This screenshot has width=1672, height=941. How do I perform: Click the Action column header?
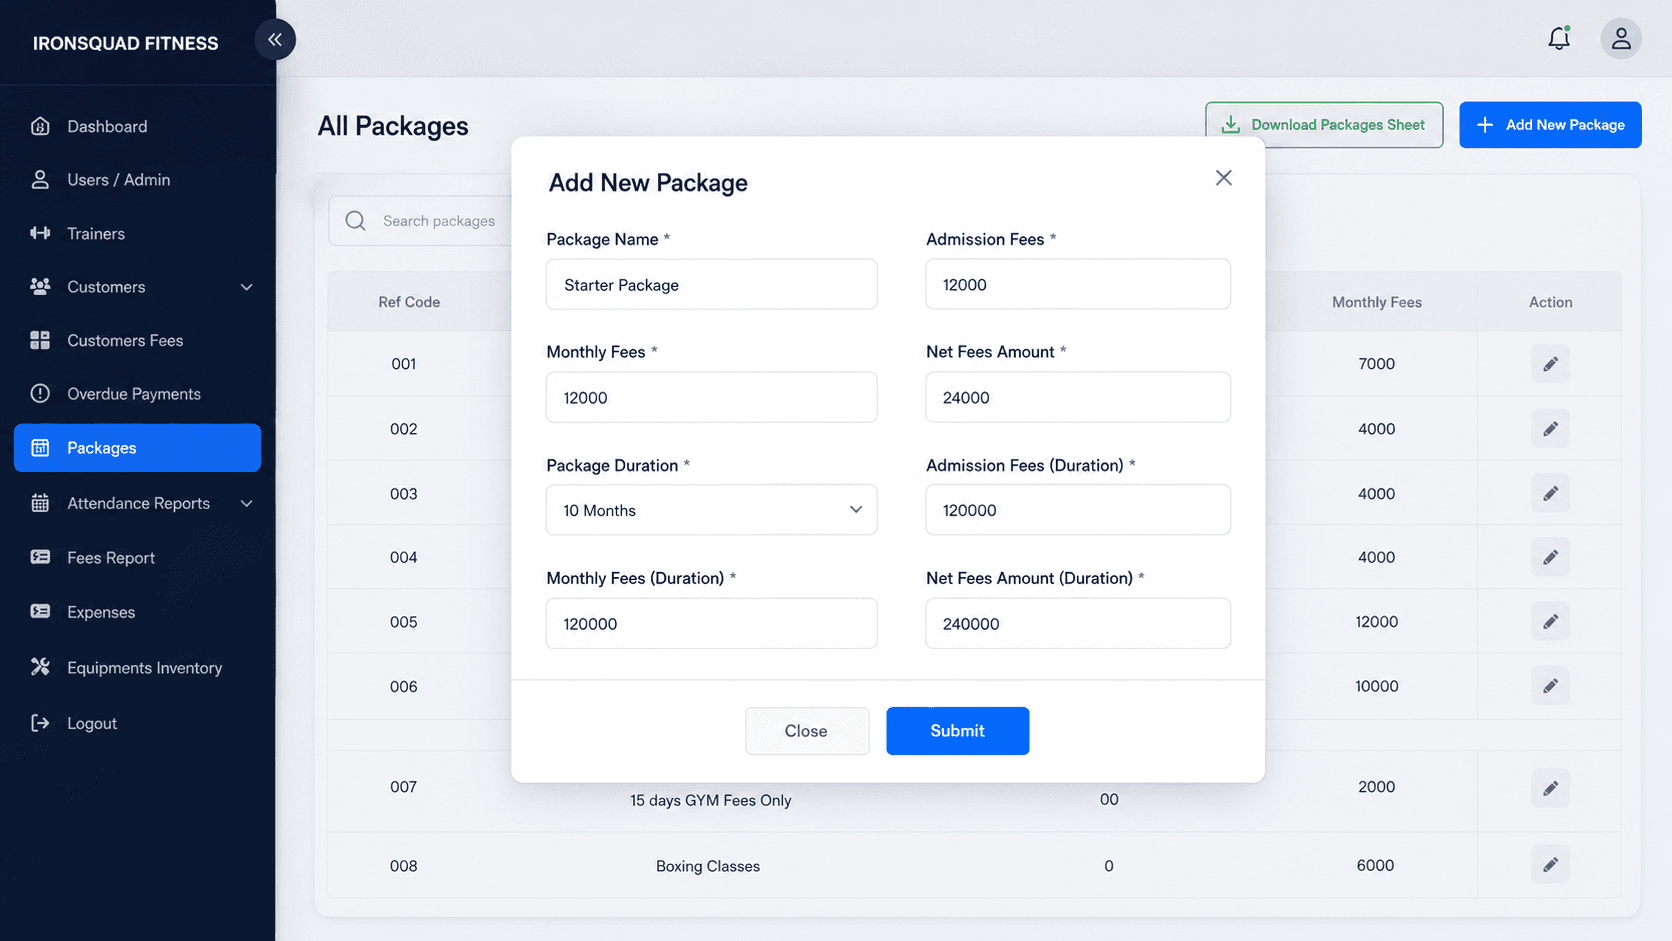[1550, 302]
